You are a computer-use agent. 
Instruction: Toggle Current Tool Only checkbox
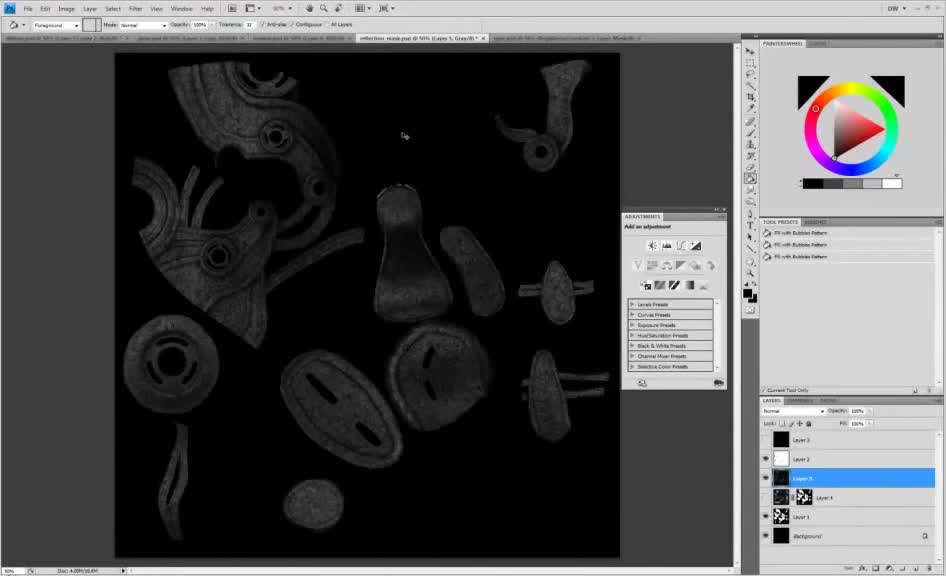point(765,390)
